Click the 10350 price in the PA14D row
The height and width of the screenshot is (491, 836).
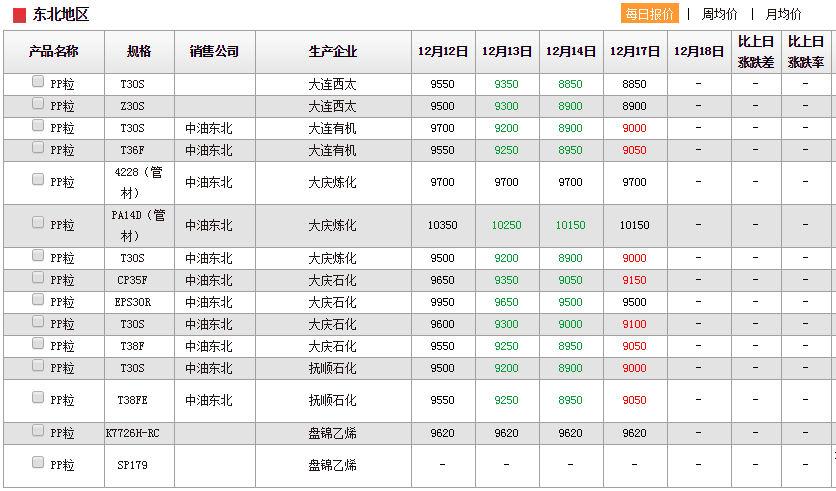click(x=442, y=226)
